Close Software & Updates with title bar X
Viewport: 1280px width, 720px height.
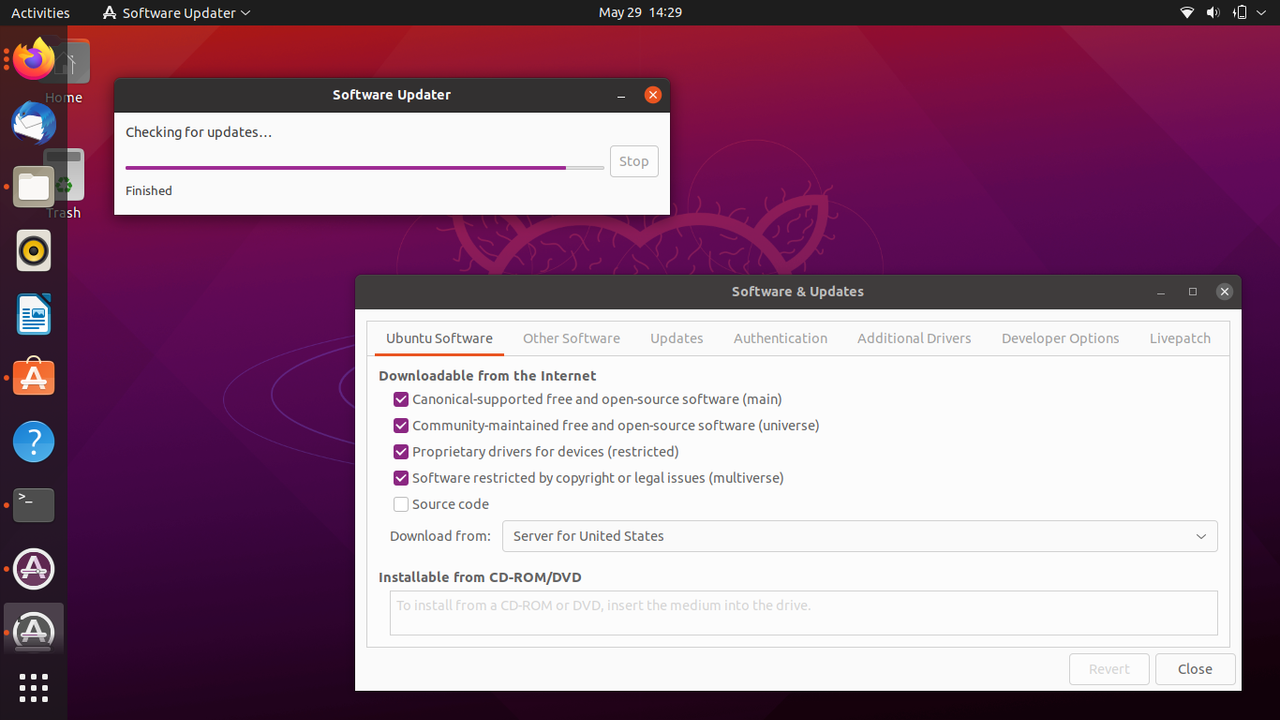coord(1224,292)
